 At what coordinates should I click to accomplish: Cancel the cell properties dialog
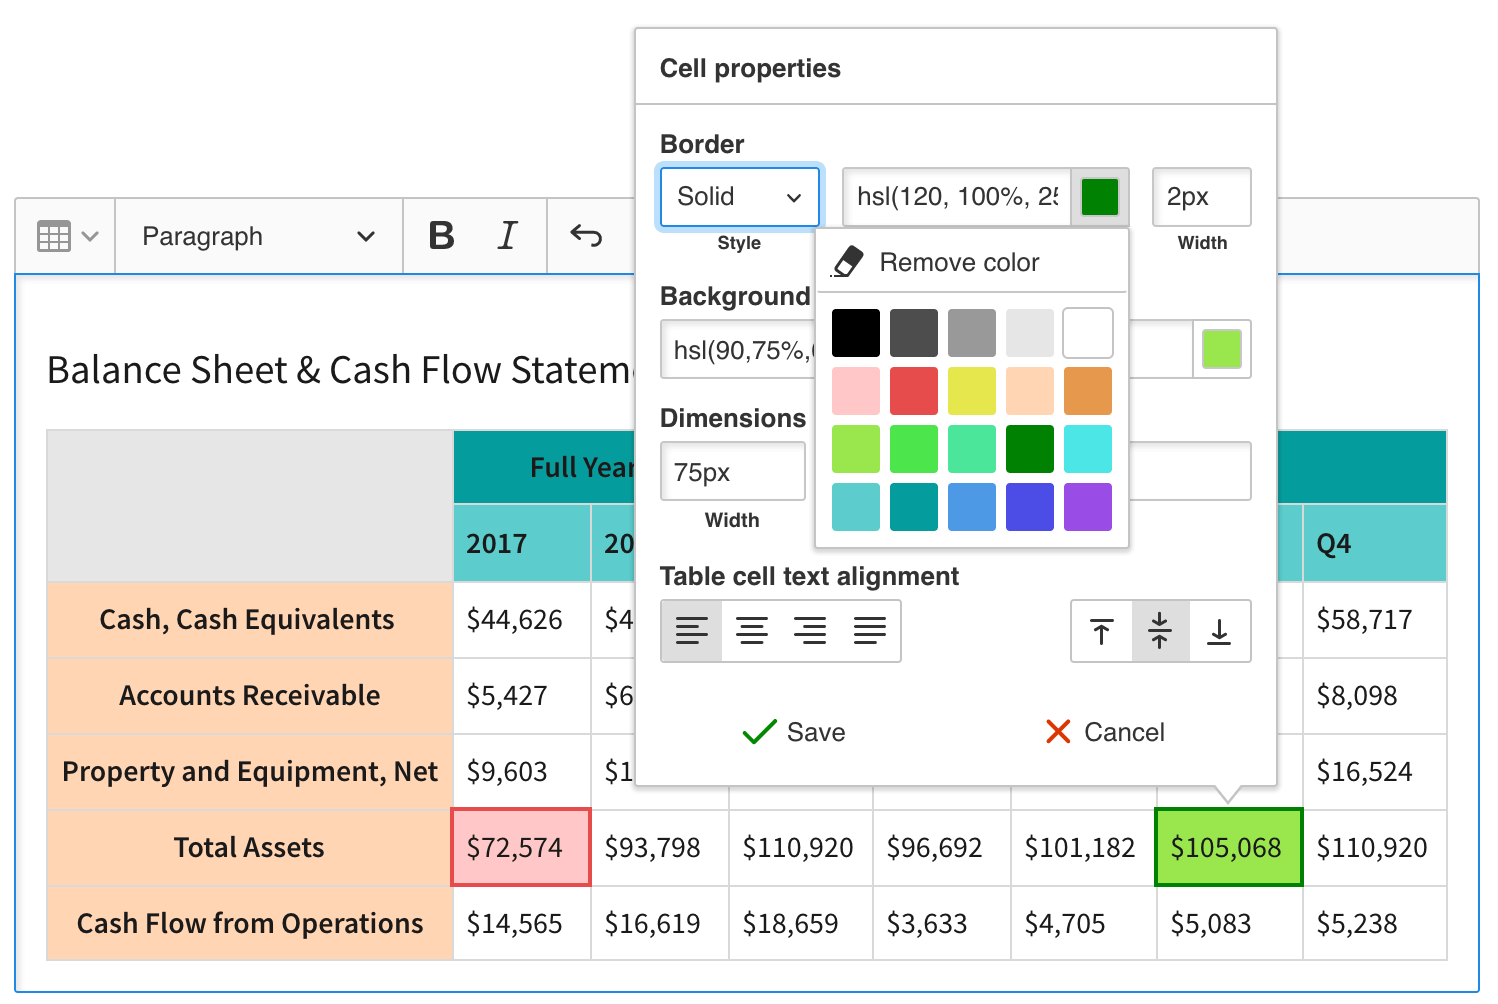coord(1105,732)
